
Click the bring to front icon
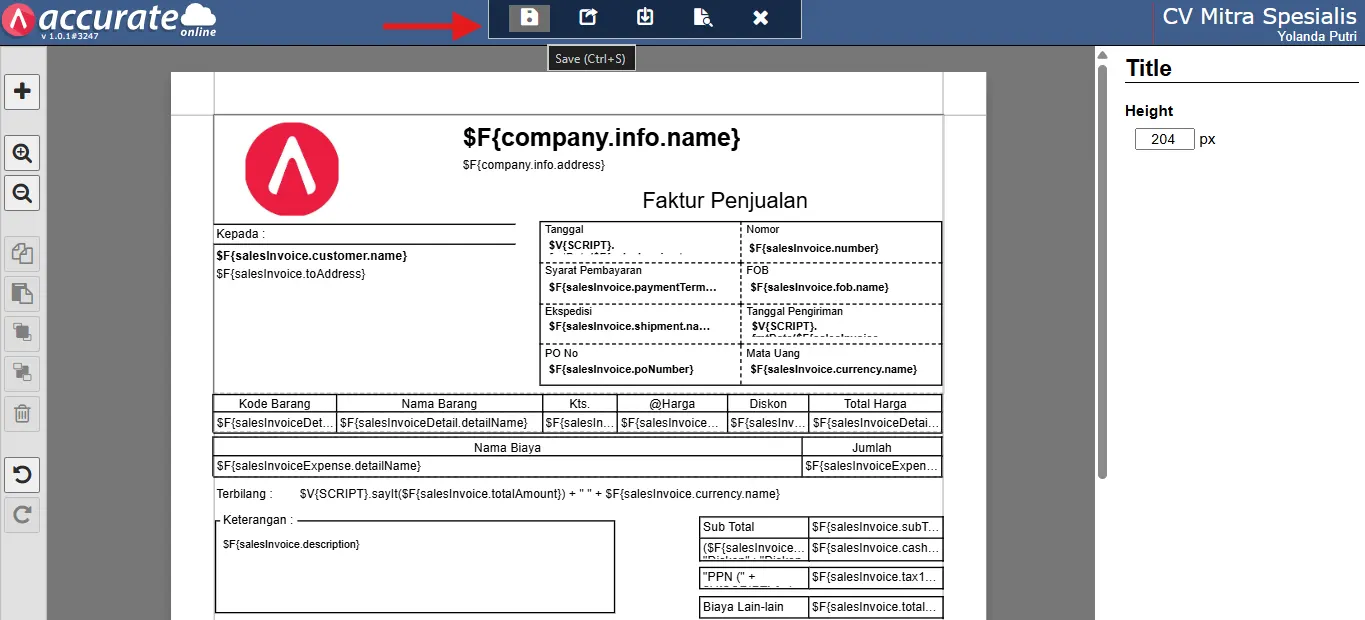(x=22, y=333)
